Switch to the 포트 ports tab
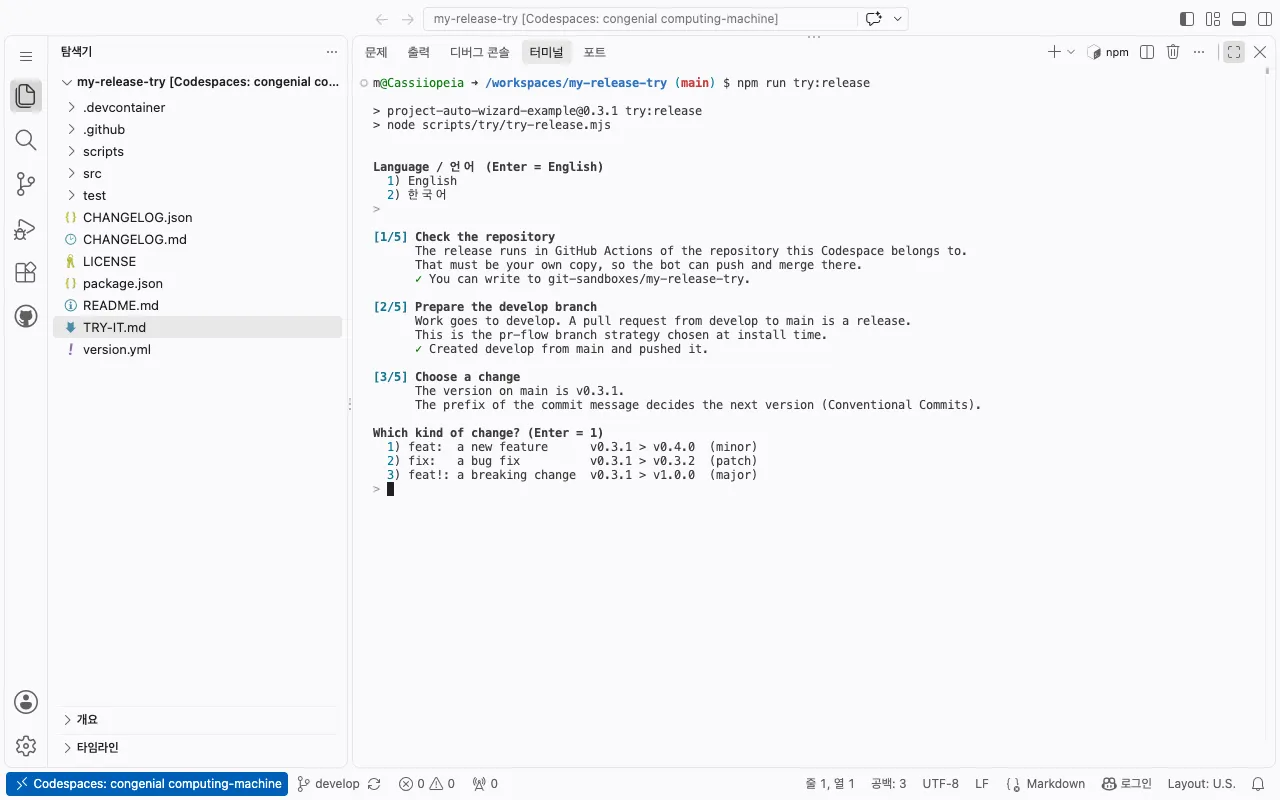The image size is (1280, 800). [595, 52]
